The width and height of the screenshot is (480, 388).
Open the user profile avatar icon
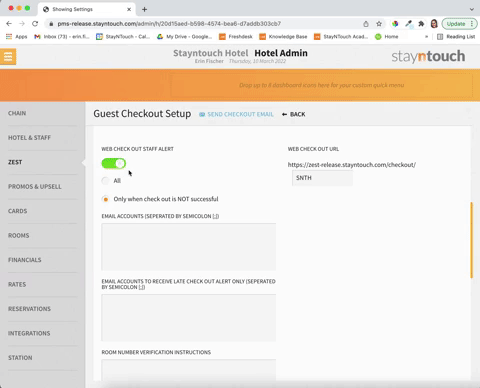tap(434, 24)
